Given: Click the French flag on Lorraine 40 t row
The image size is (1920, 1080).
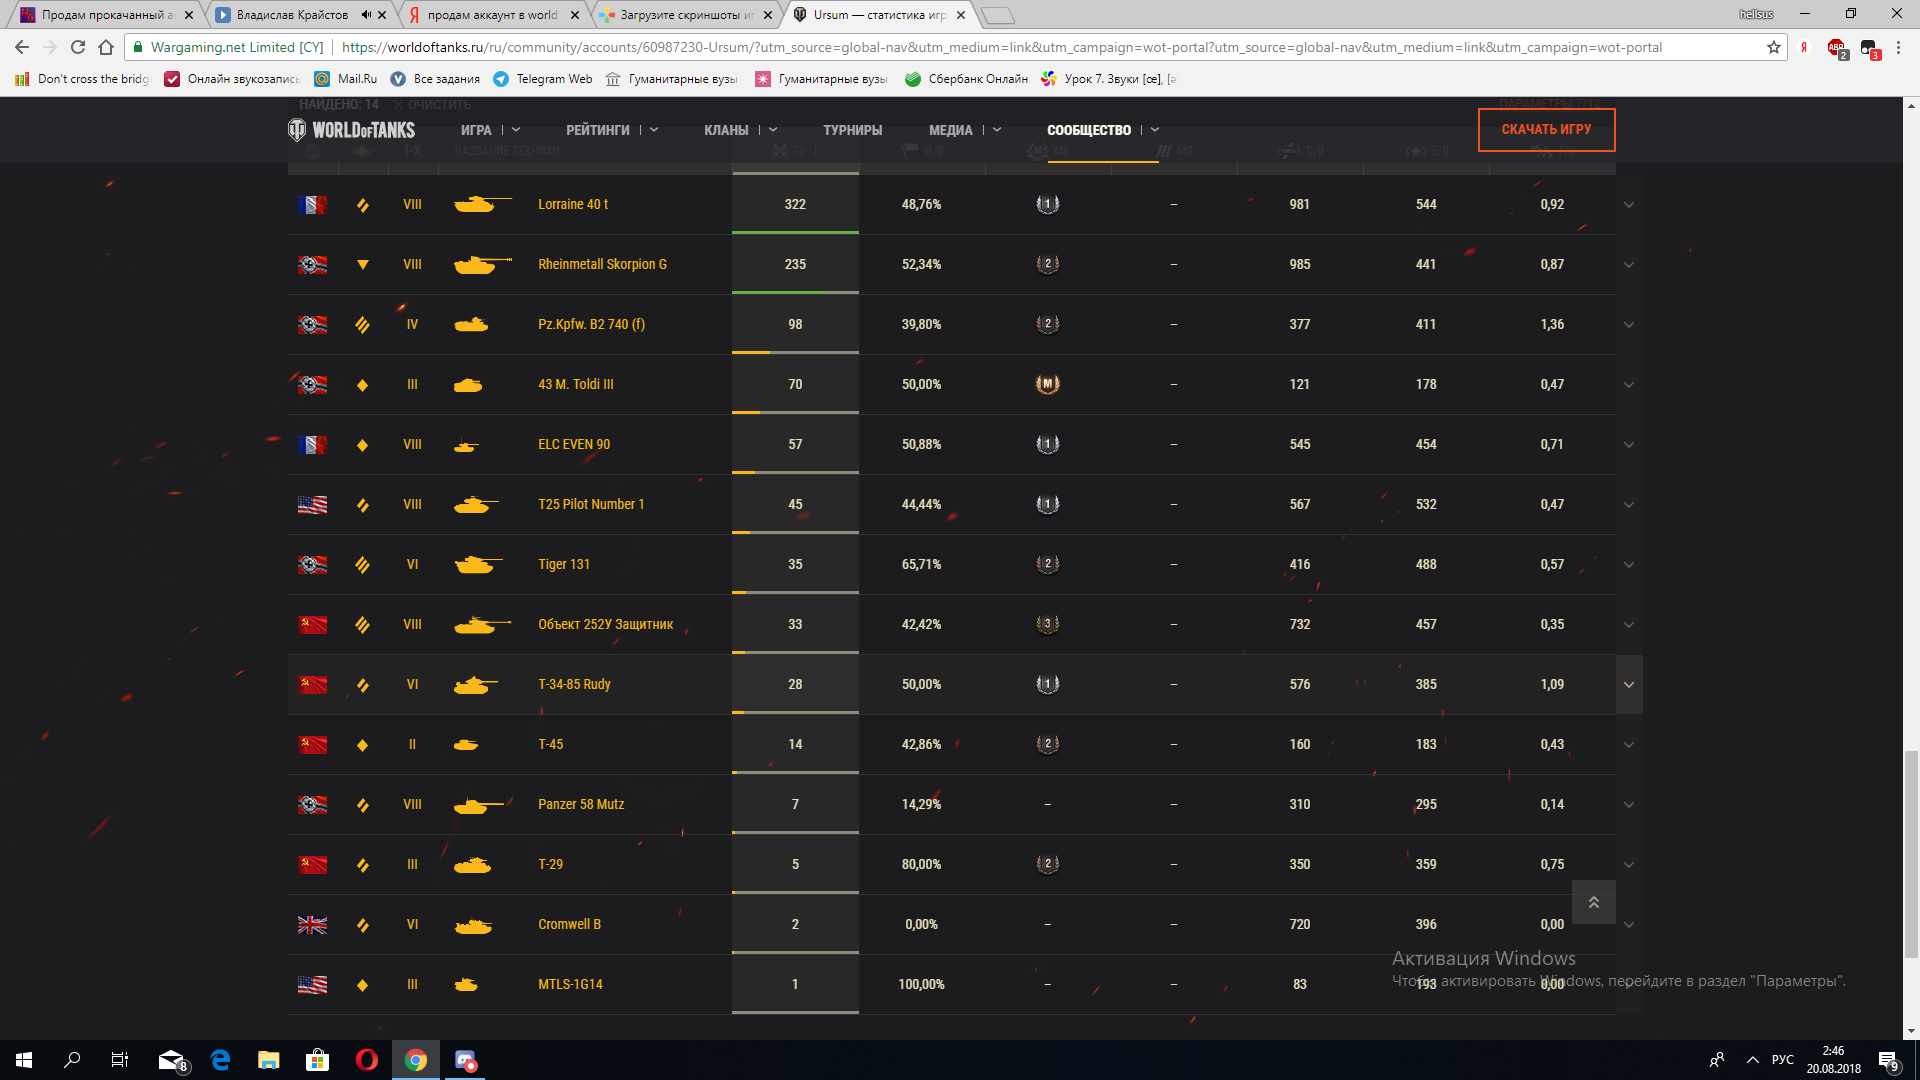Looking at the screenshot, I should pos(312,204).
